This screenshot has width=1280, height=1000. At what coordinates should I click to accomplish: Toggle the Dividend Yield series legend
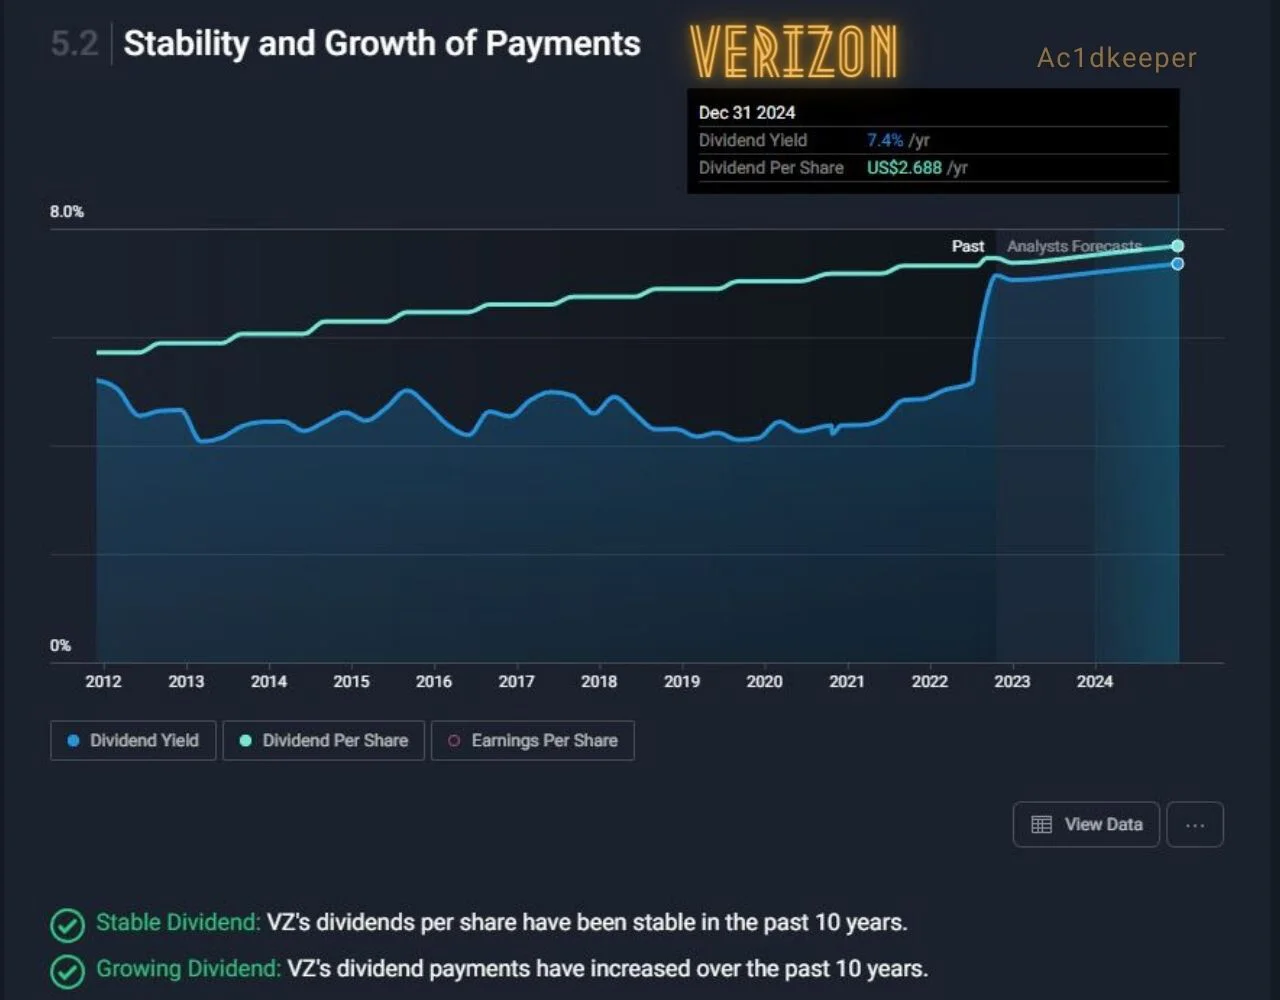tap(133, 741)
